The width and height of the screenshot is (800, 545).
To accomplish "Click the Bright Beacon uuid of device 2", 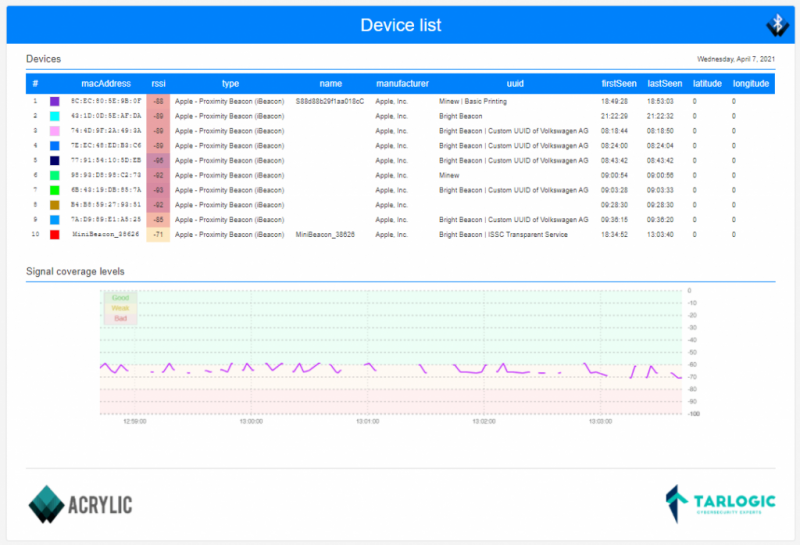I will pos(461,116).
